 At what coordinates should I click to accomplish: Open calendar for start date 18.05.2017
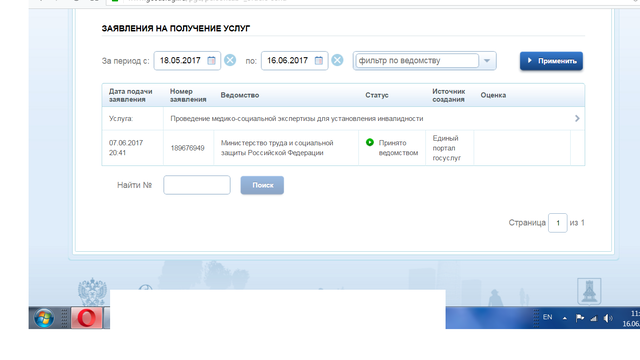coord(211,60)
